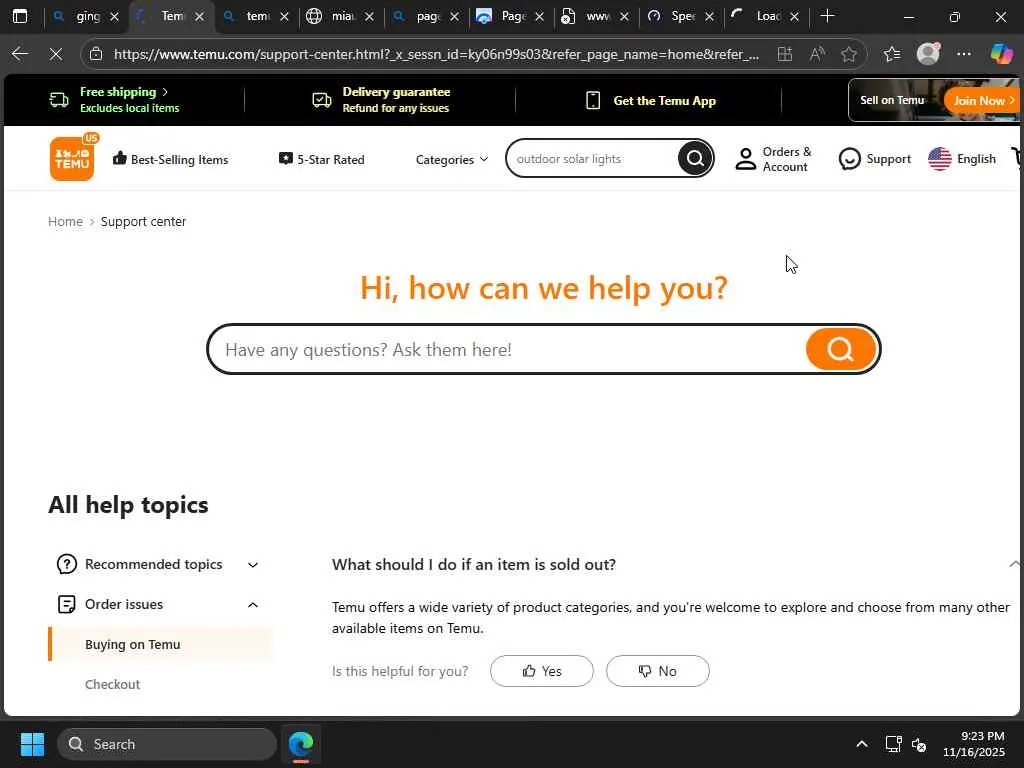Open the Copilot icon
This screenshot has height=768, width=1024.
(1001, 54)
